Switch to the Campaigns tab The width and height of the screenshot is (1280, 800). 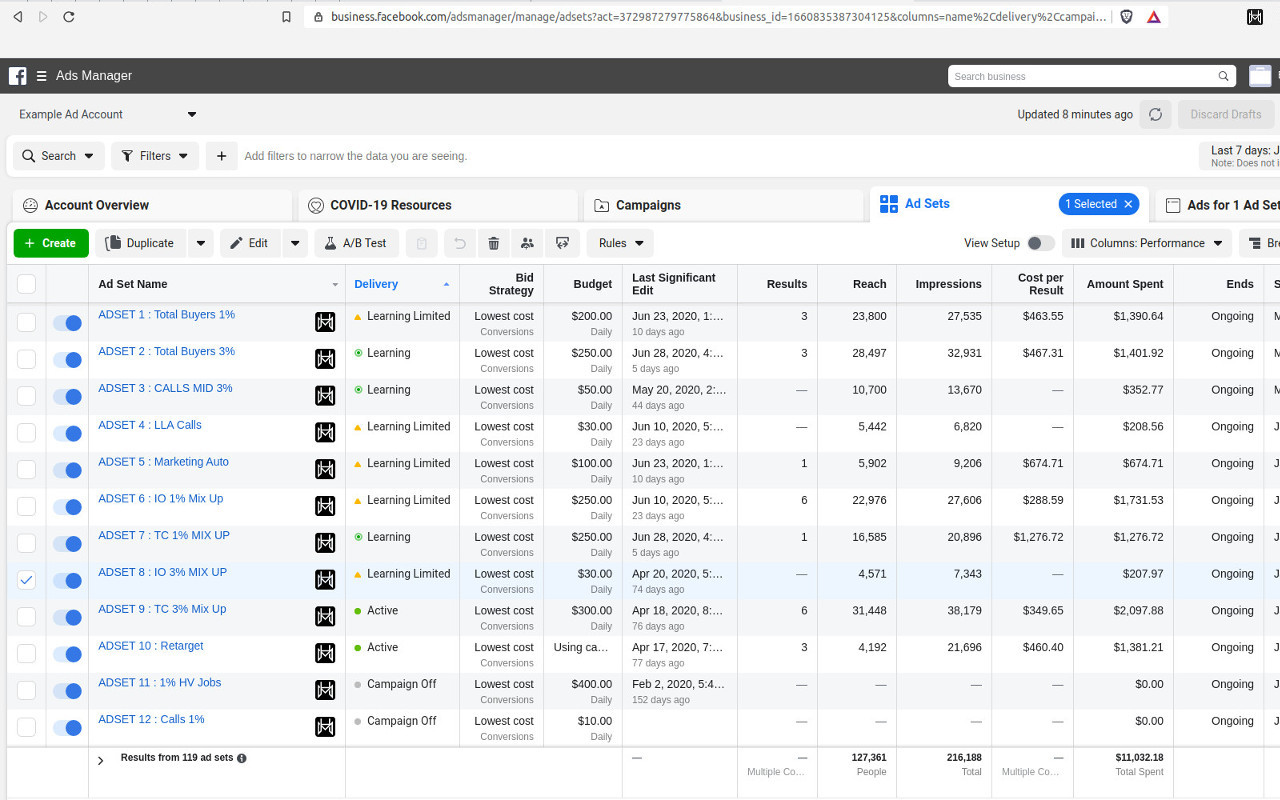(648, 205)
